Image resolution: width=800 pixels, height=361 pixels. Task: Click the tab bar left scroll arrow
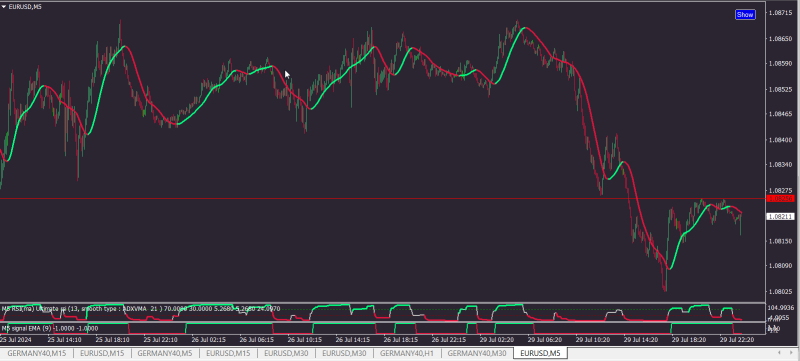click(x=778, y=353)
